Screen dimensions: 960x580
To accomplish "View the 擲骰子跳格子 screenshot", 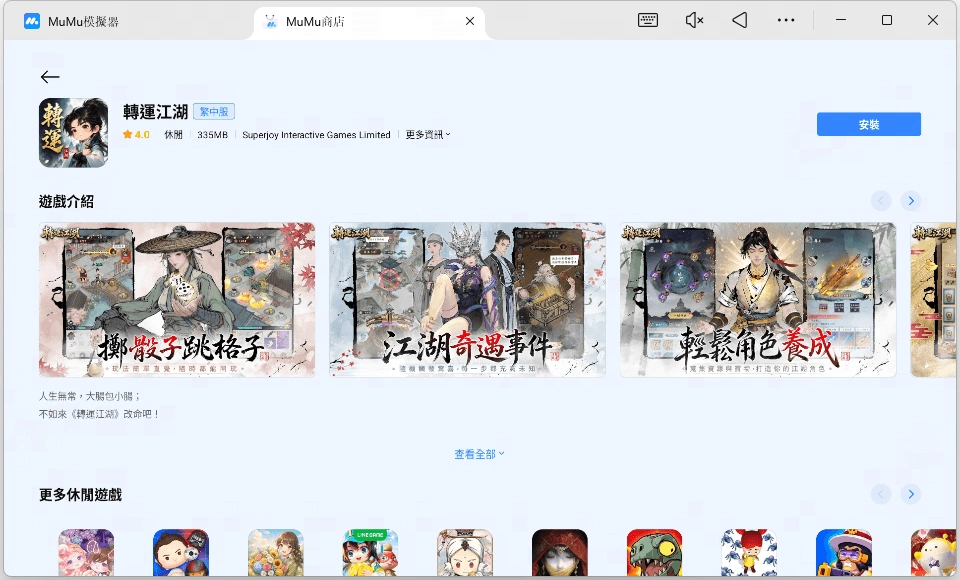I will 177,299.
